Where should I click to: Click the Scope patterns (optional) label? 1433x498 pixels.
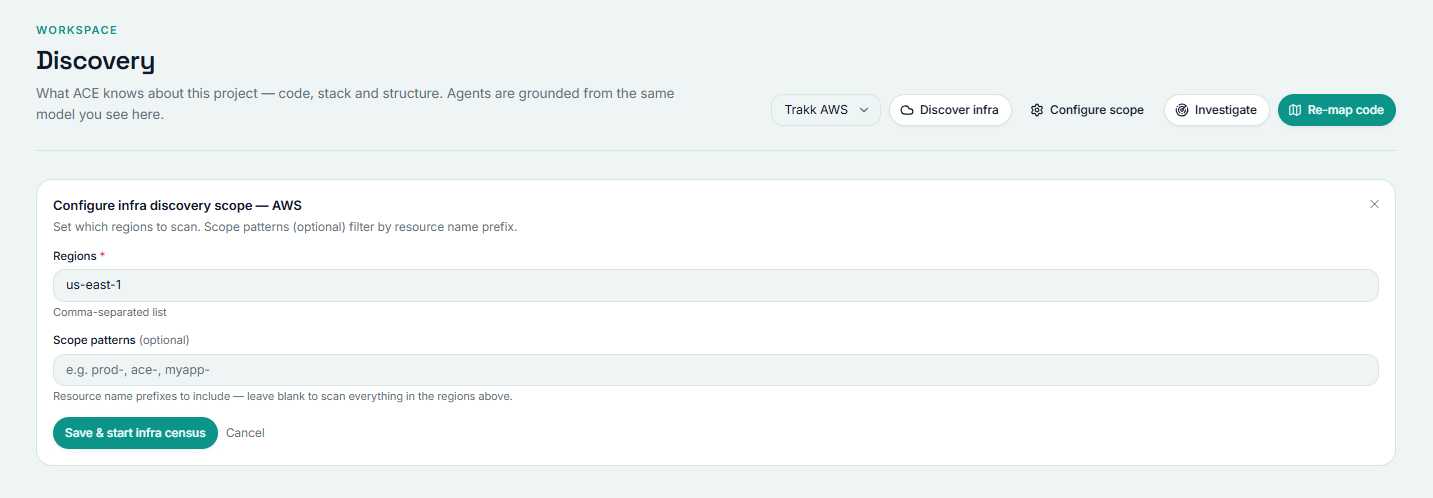tap(121, 340)
